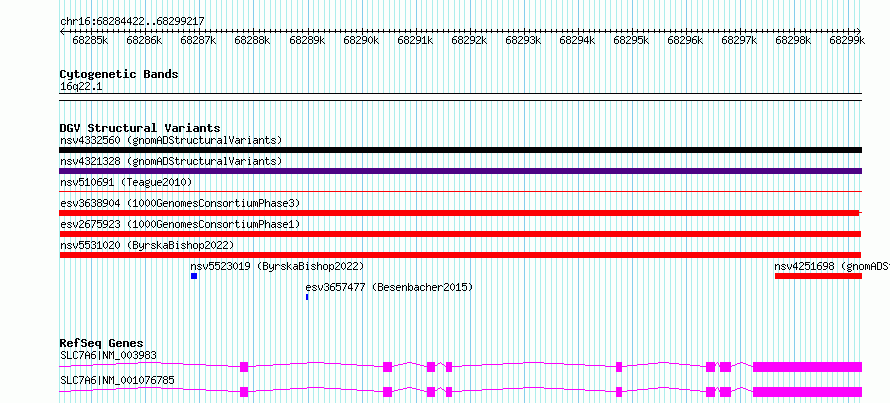
Task: Click the purple nsv4321328 variant bar
Action: (x=460, y=171)
